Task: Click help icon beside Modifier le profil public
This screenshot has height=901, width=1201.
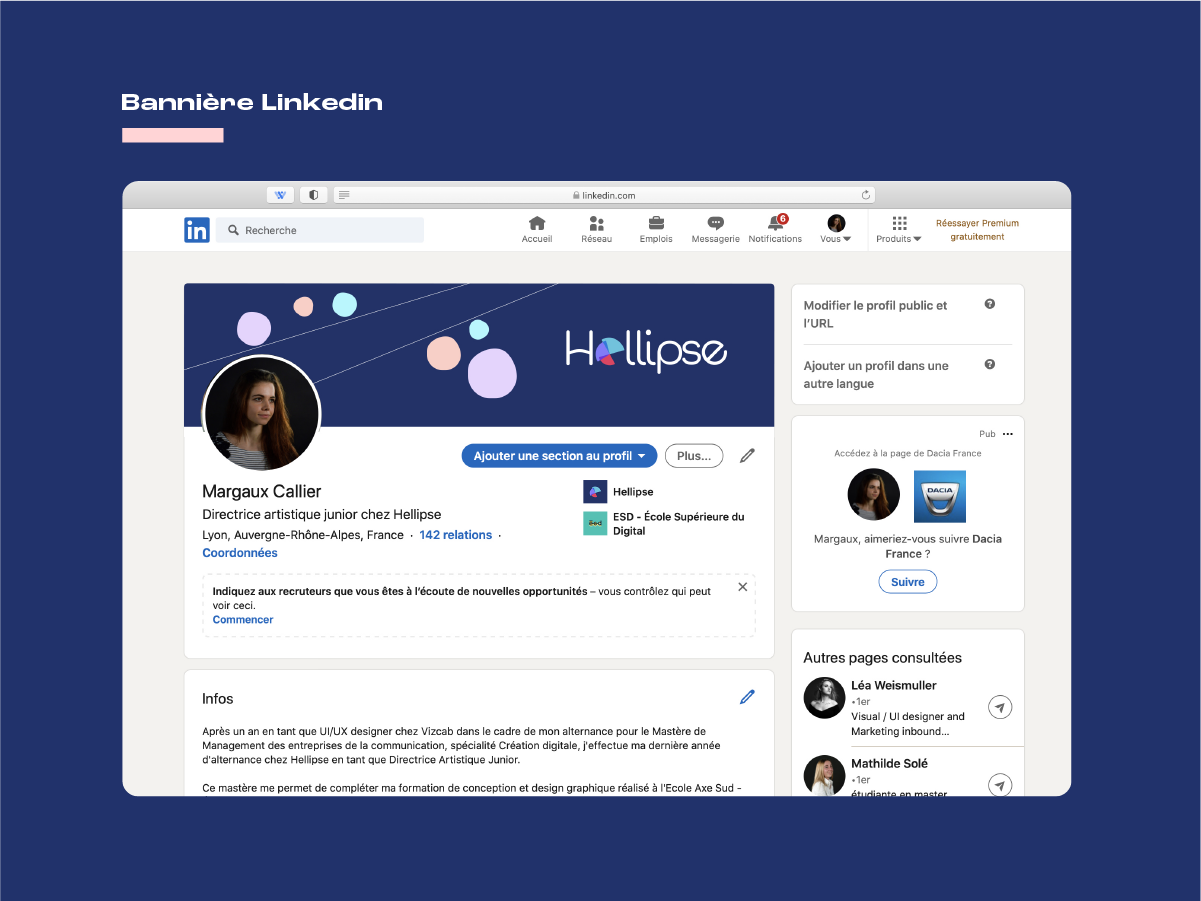Action: pyautogui.click(x=990, y=304)
